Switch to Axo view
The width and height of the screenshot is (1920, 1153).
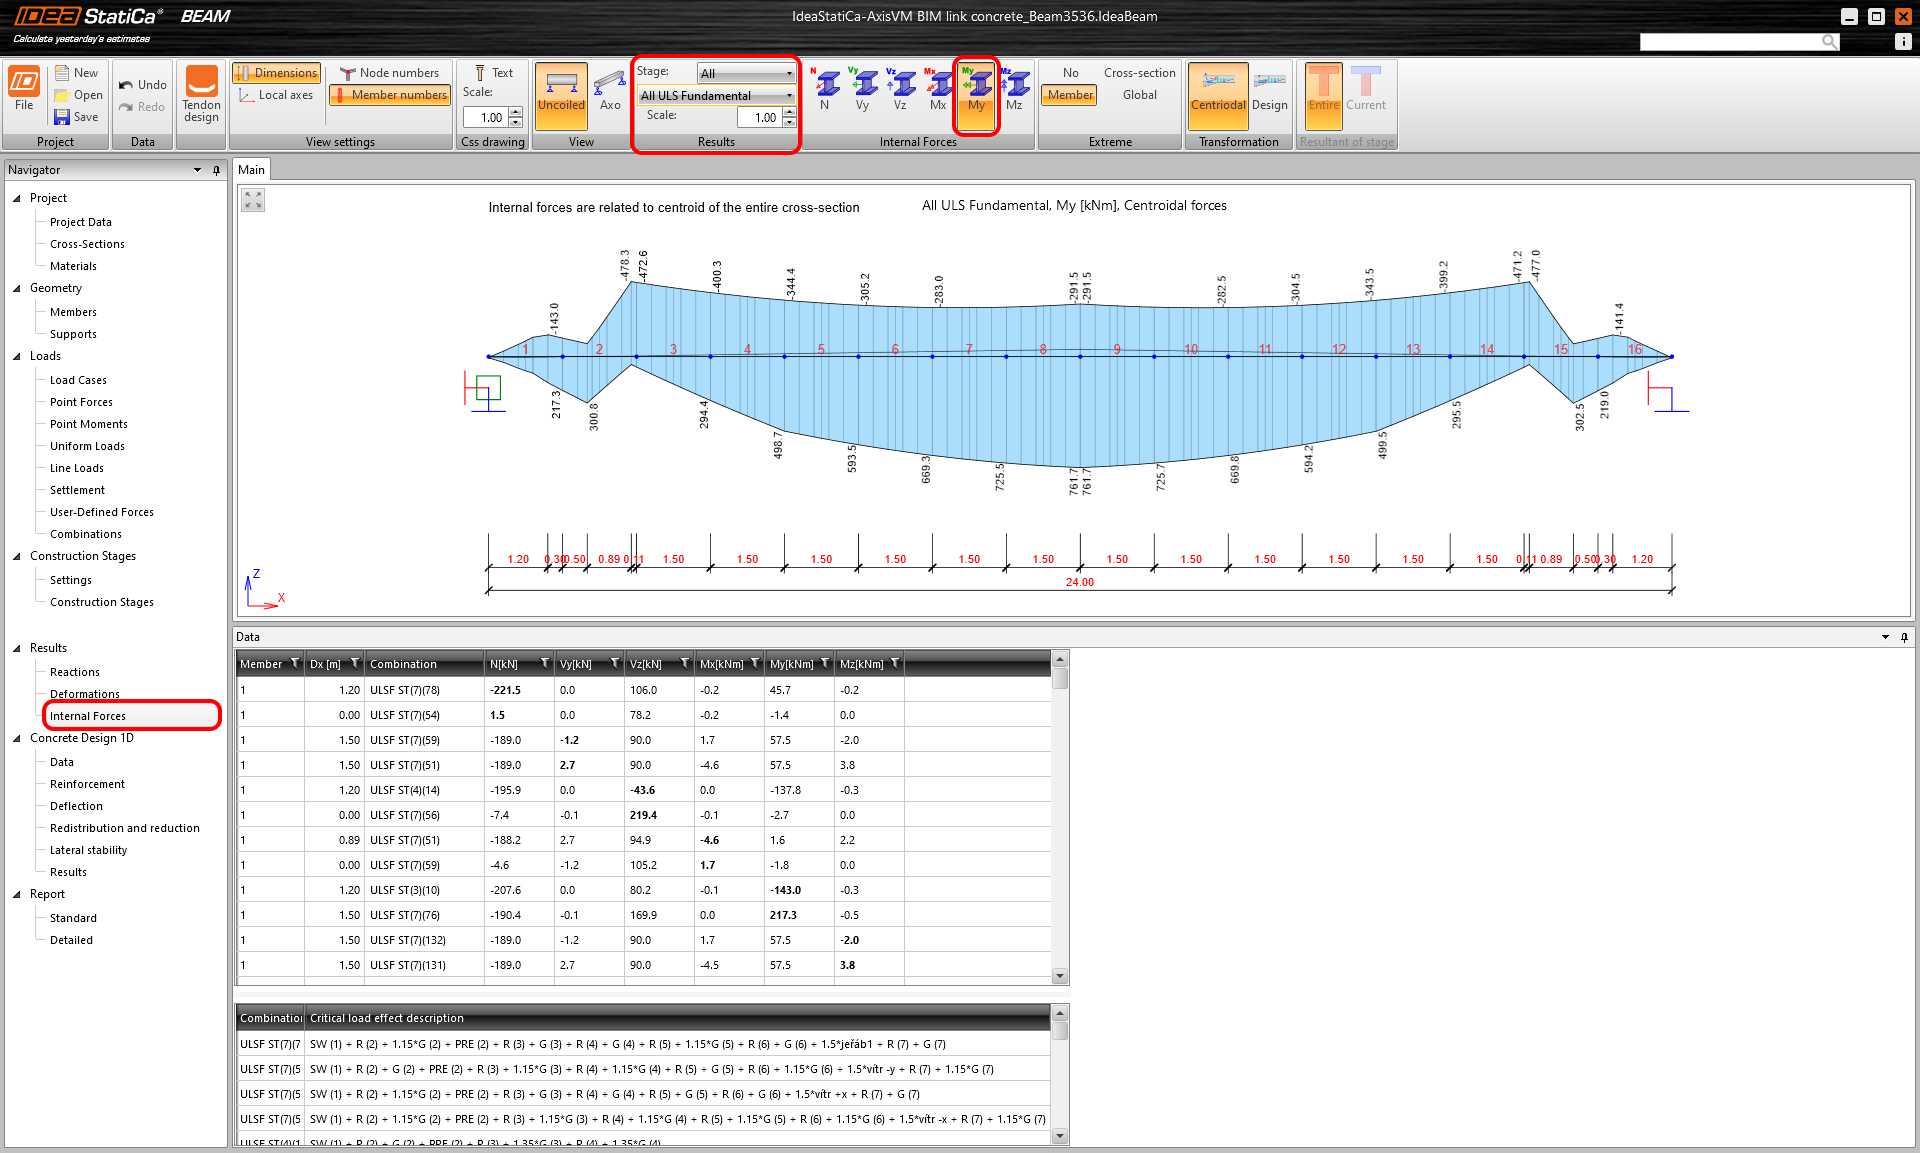pyautogui.click(x=609, y=90)
